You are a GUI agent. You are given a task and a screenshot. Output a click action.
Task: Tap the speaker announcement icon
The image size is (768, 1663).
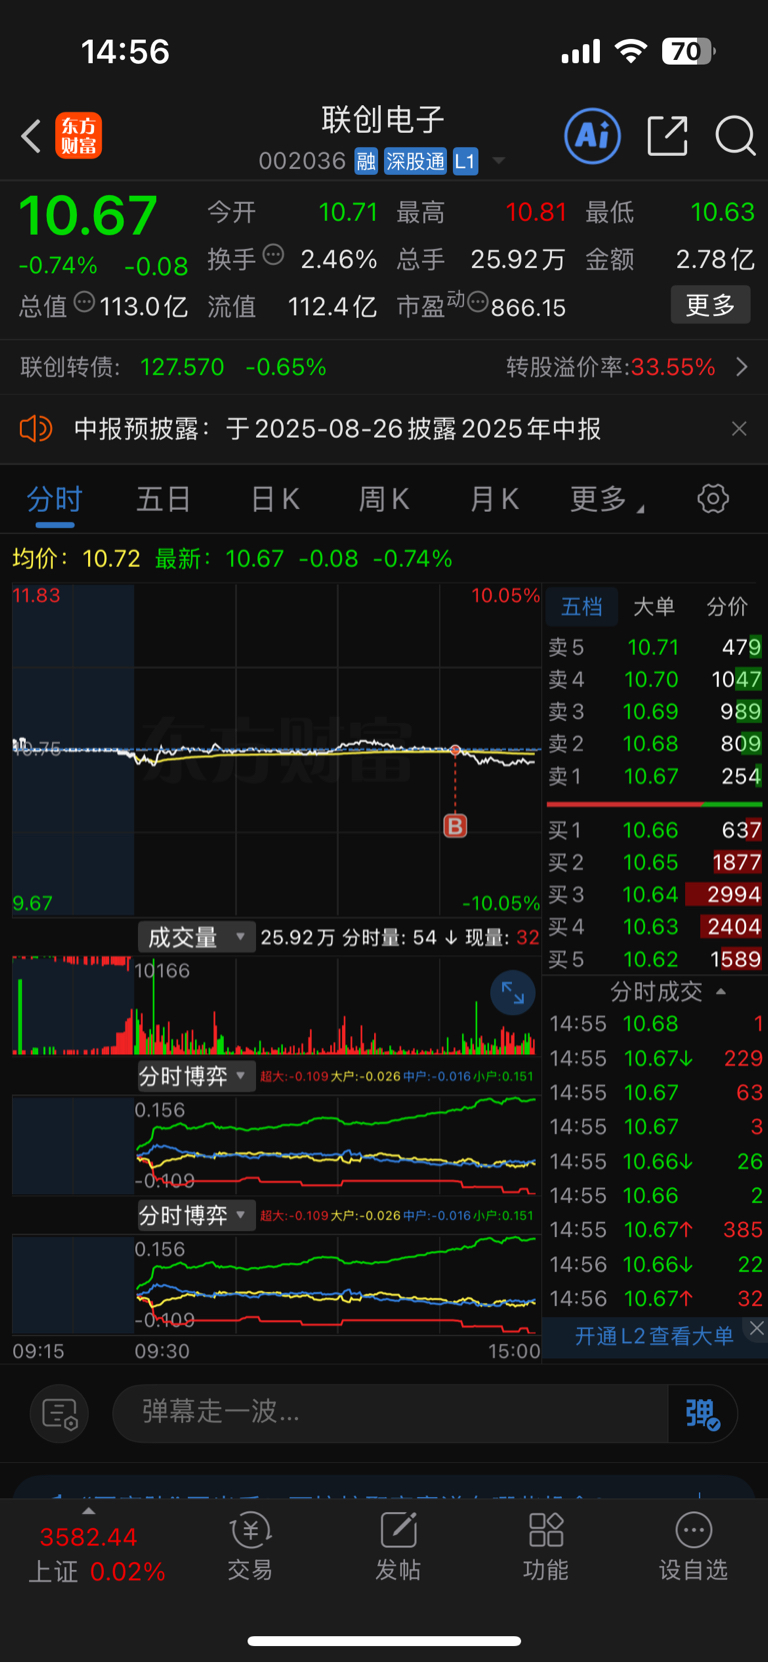tap(35, 429)
